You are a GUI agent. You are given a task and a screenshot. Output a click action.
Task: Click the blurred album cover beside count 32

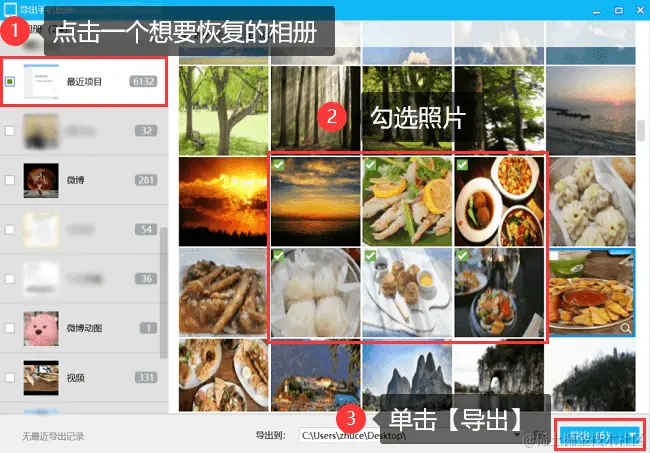[x=41, y=131]
